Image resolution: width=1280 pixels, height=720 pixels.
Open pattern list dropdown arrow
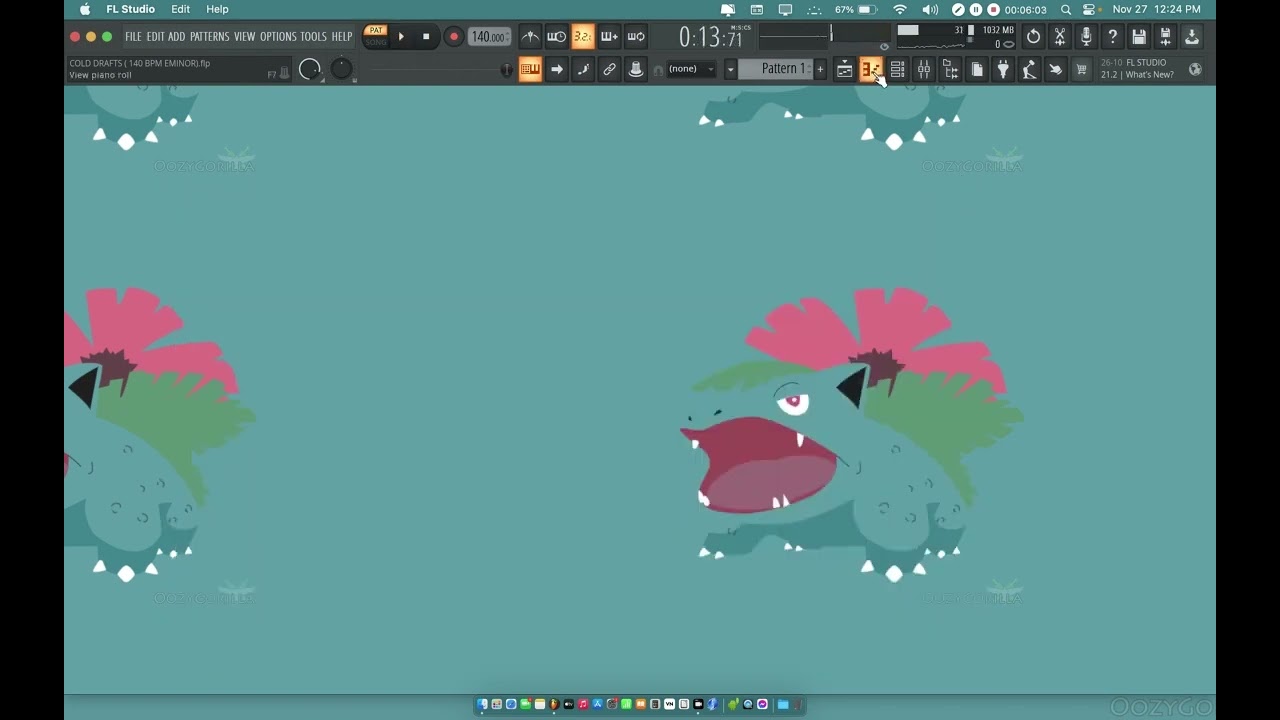coord(731,69)
